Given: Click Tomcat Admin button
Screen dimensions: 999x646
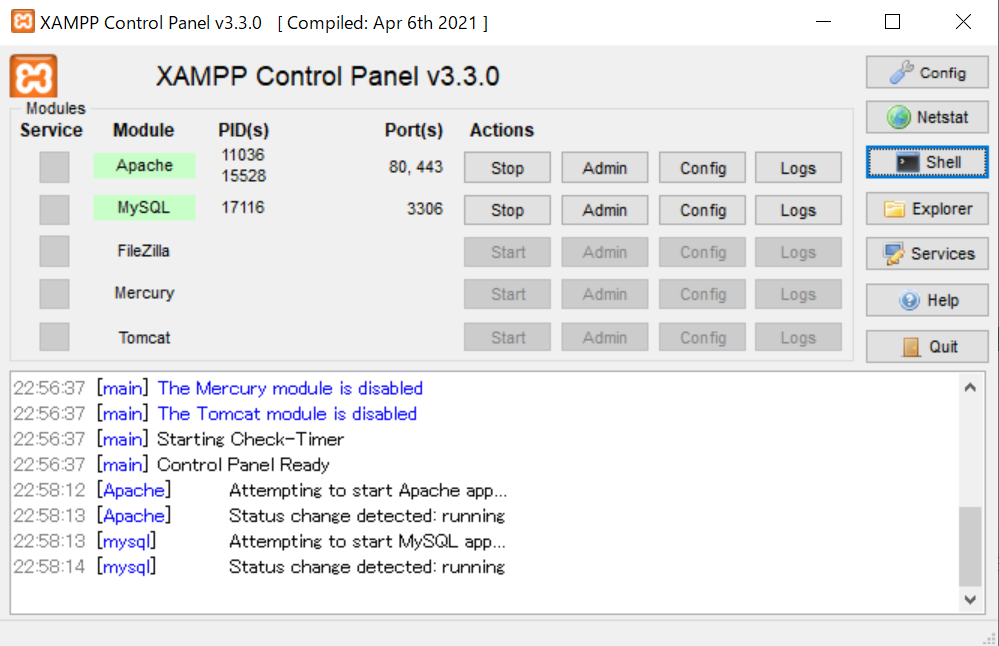Looking at the screenshot, I should pyautogui.click(x=605, y=337).
